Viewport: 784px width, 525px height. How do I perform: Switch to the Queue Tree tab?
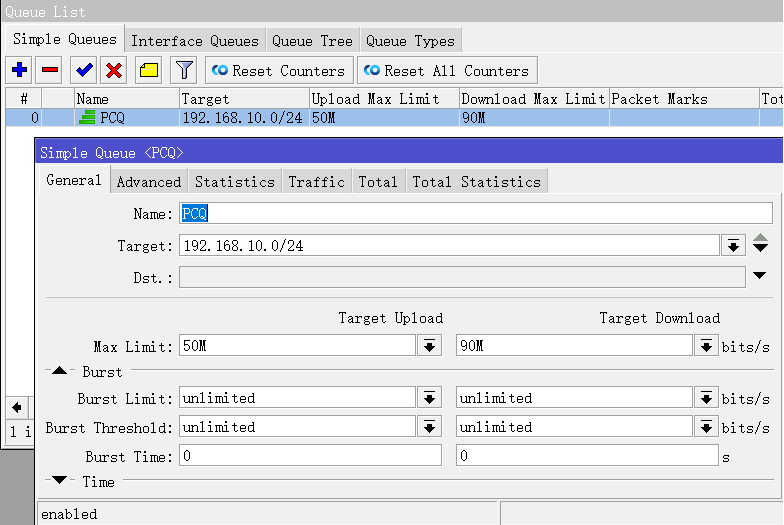(312, 41)
